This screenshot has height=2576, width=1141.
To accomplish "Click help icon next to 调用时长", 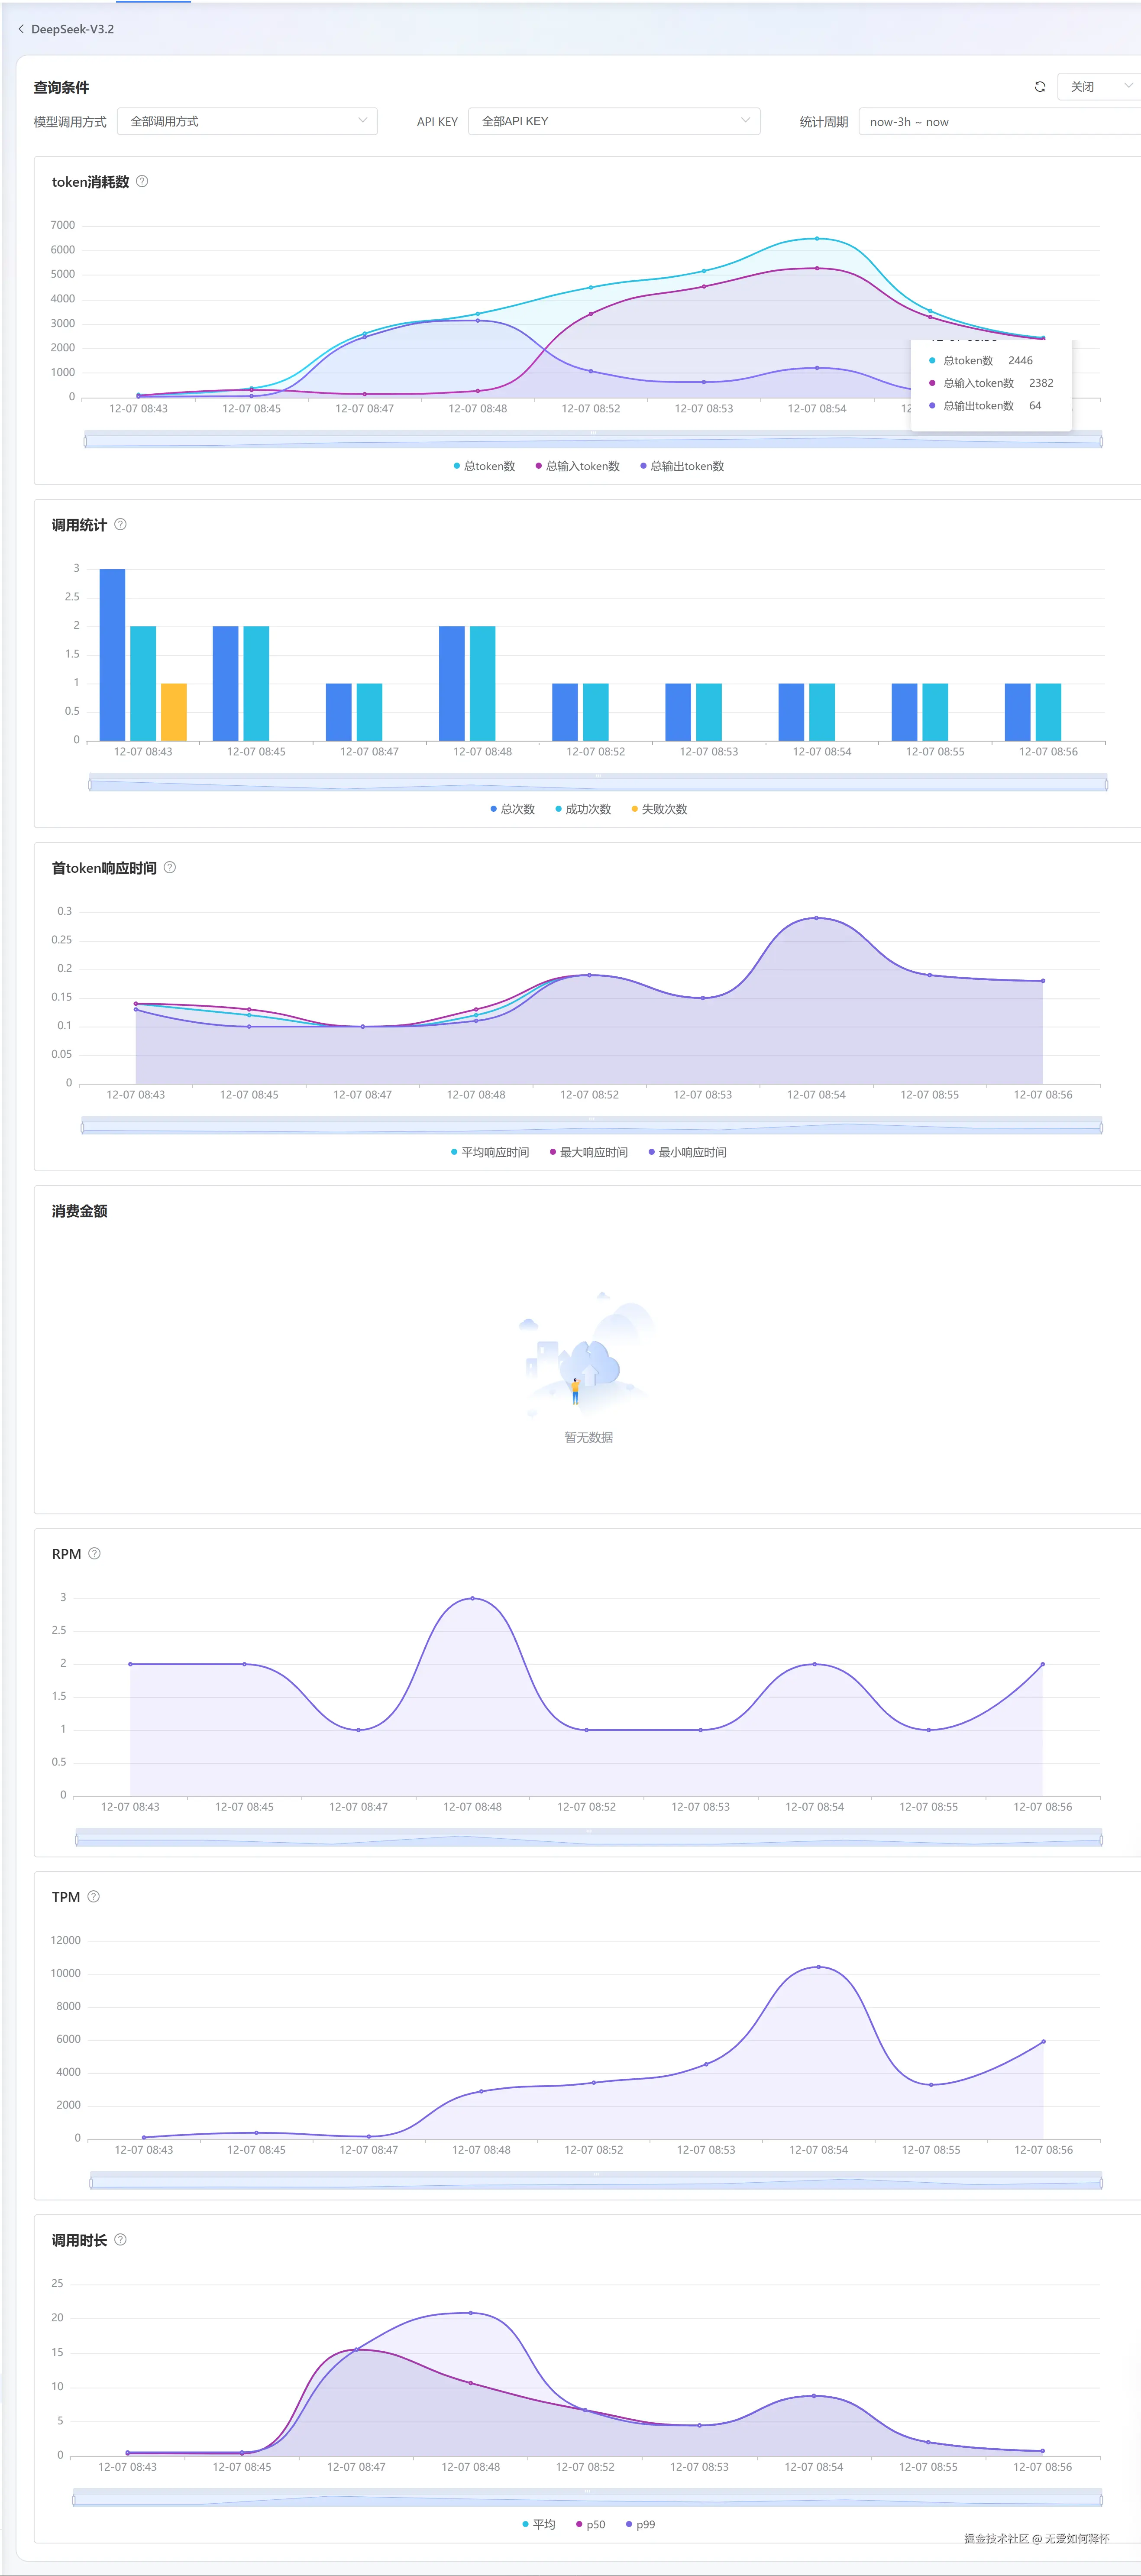I will click(x=120, y=2239).
